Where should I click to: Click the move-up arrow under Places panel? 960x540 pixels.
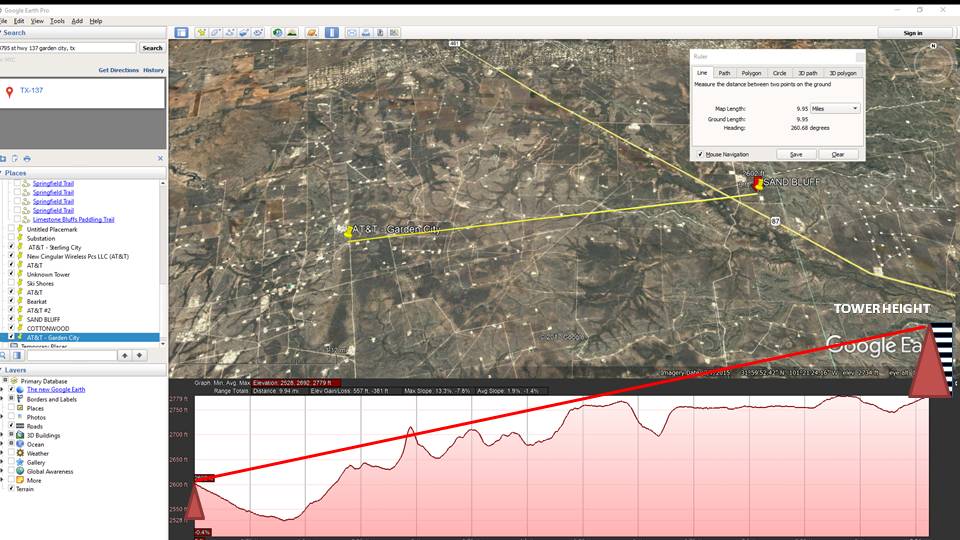pyautogui.click(x=125, y=355)
